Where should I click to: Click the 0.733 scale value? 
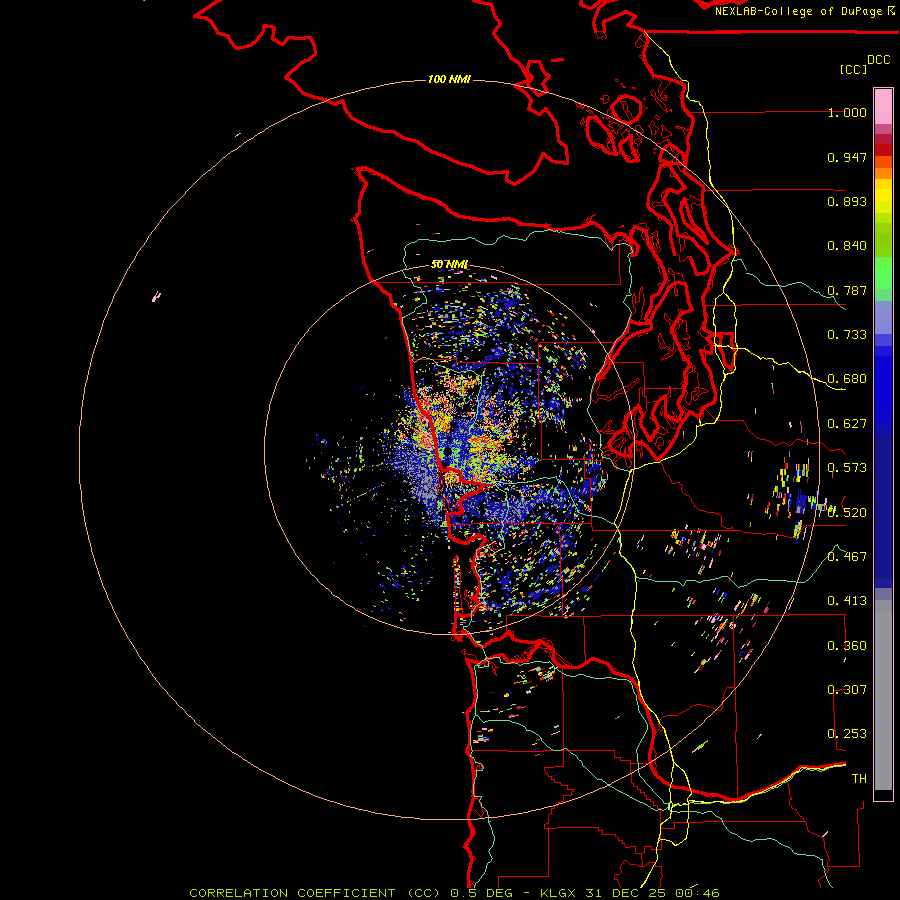[x=847, y=335]
